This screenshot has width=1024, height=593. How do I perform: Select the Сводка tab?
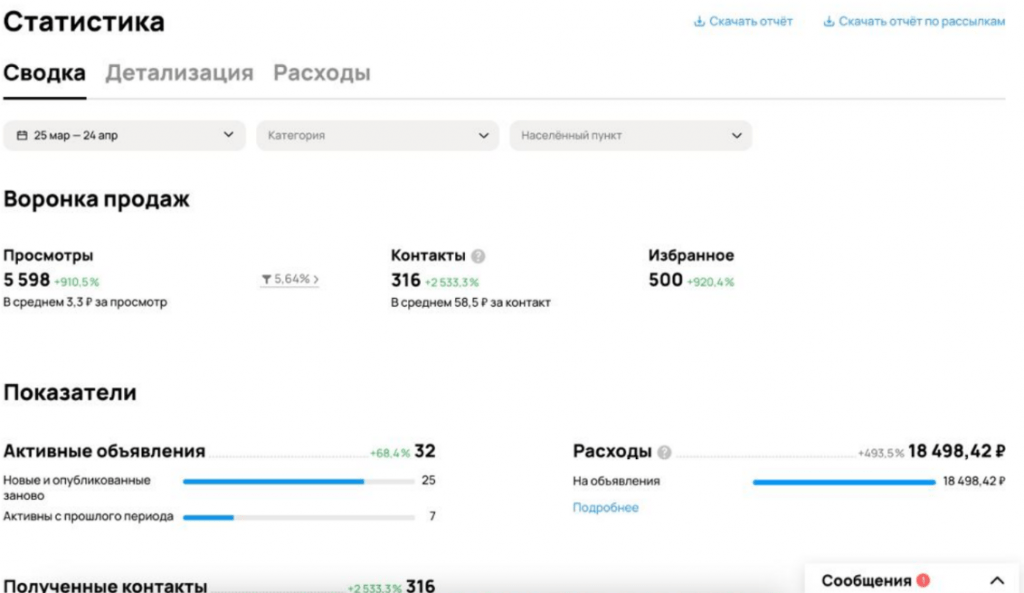[x=44, y=72]
